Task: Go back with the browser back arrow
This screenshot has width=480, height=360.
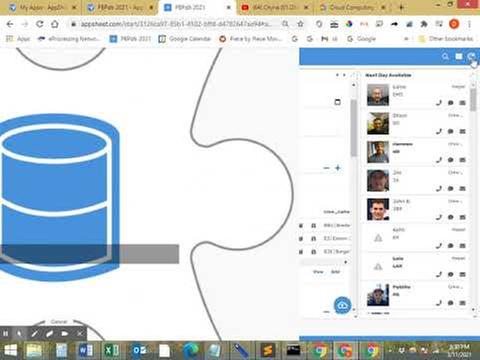Action: (x=10, y=24)
